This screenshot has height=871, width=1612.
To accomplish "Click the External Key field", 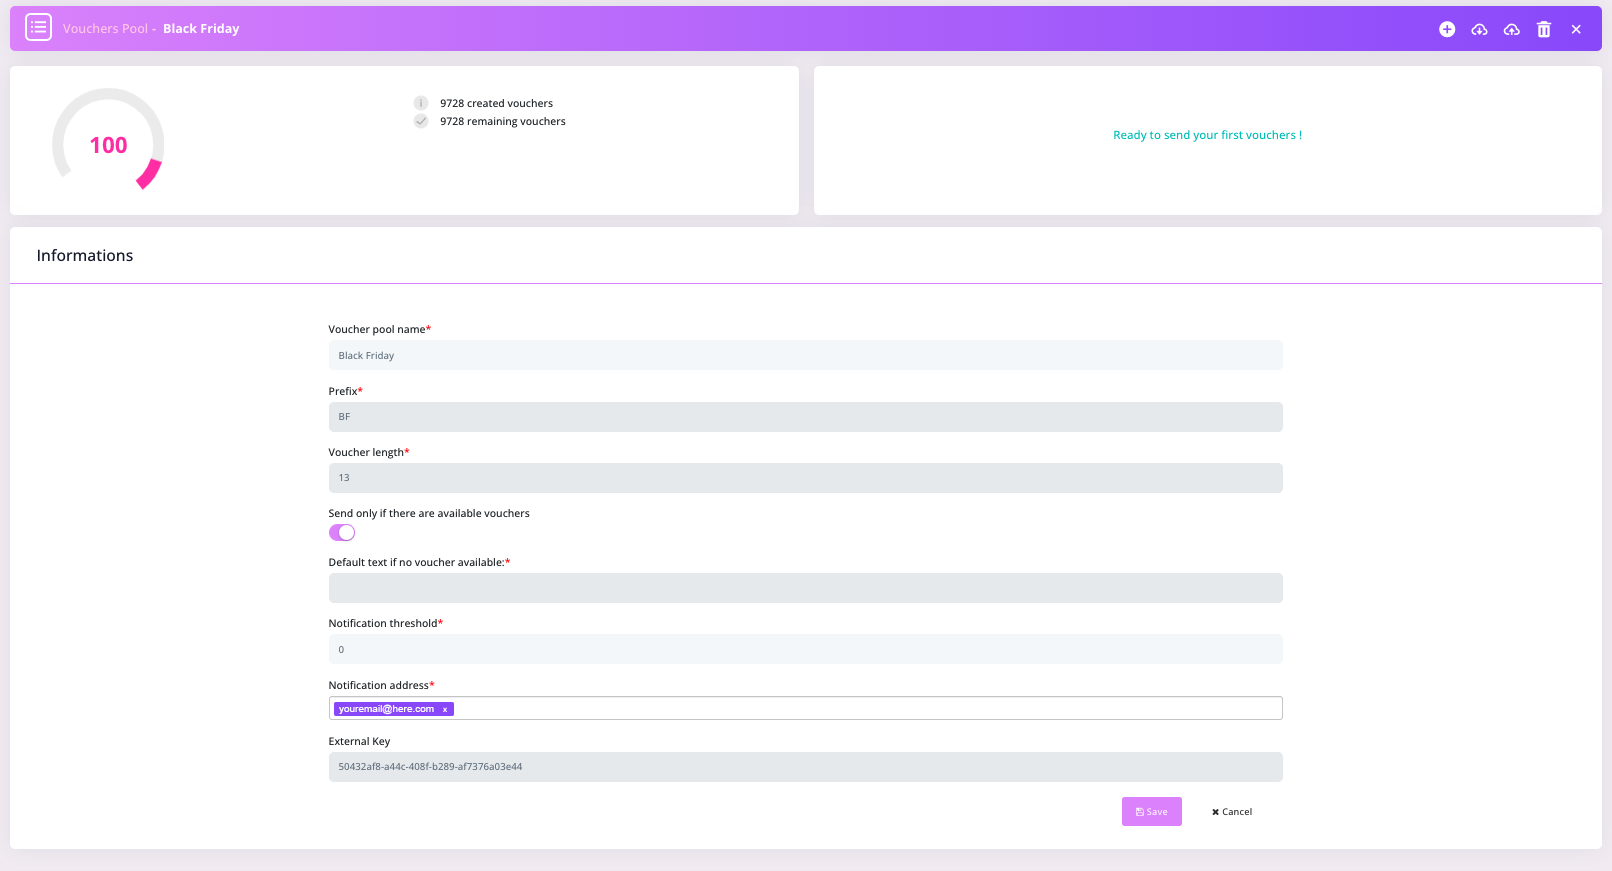I will (x=805, y=767).
